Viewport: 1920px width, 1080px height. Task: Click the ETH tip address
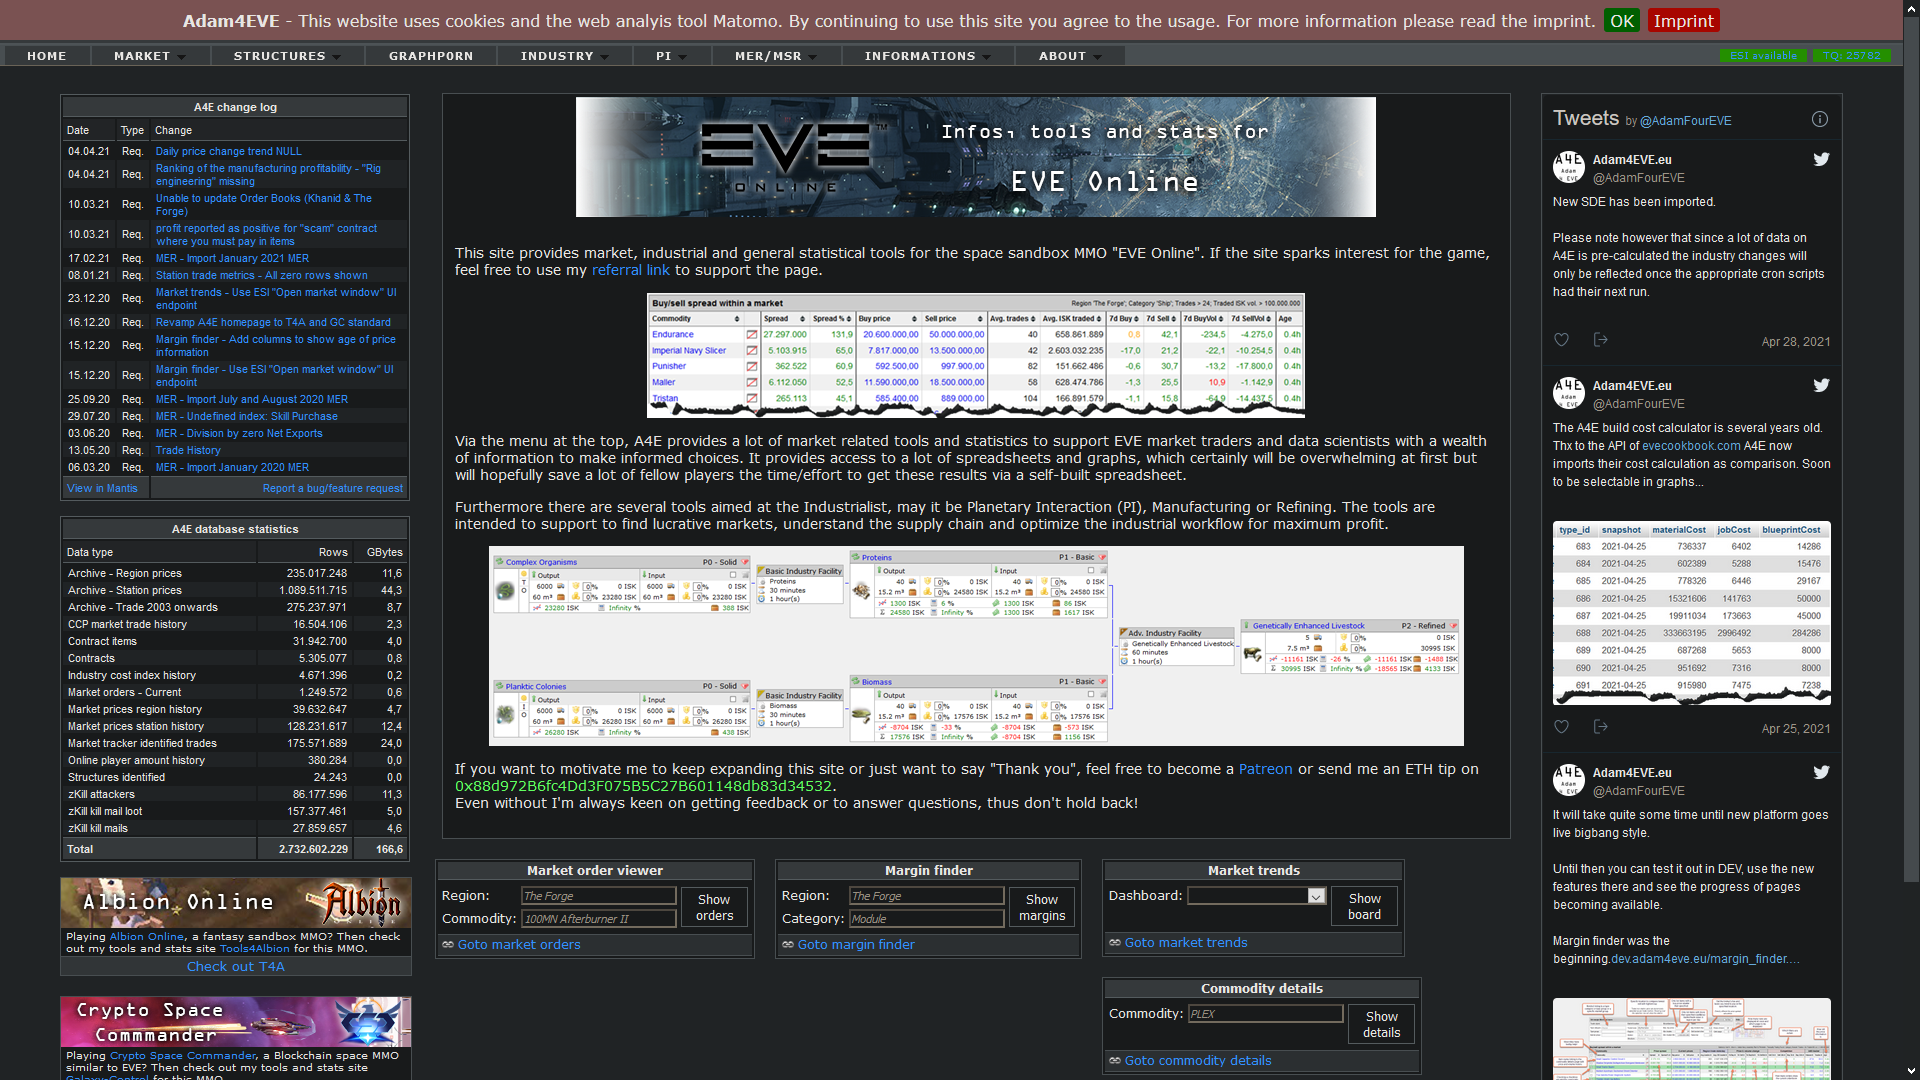pos(643,786)
